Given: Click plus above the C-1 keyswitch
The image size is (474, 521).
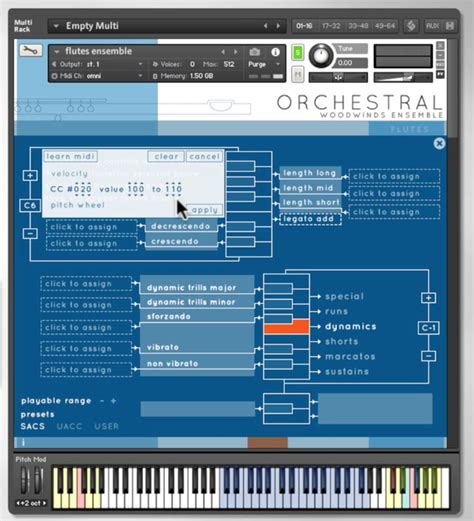Looking at the screenshot, I should [x=429, y=298].
